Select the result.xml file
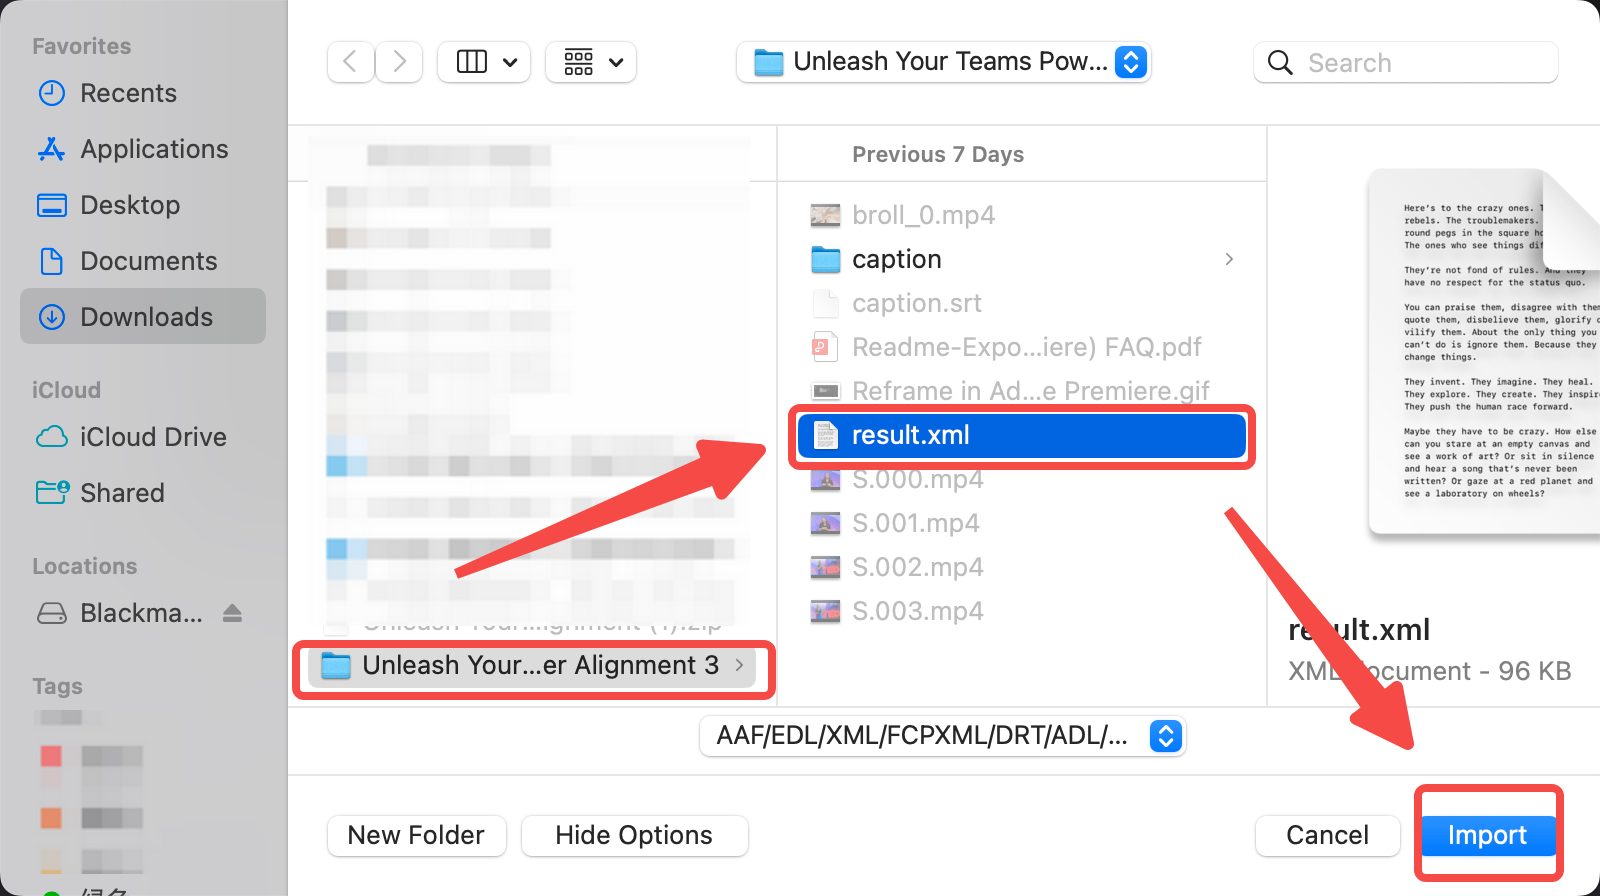The image size is (1600, 896). pyautogui.click(x=1023, y=435)
